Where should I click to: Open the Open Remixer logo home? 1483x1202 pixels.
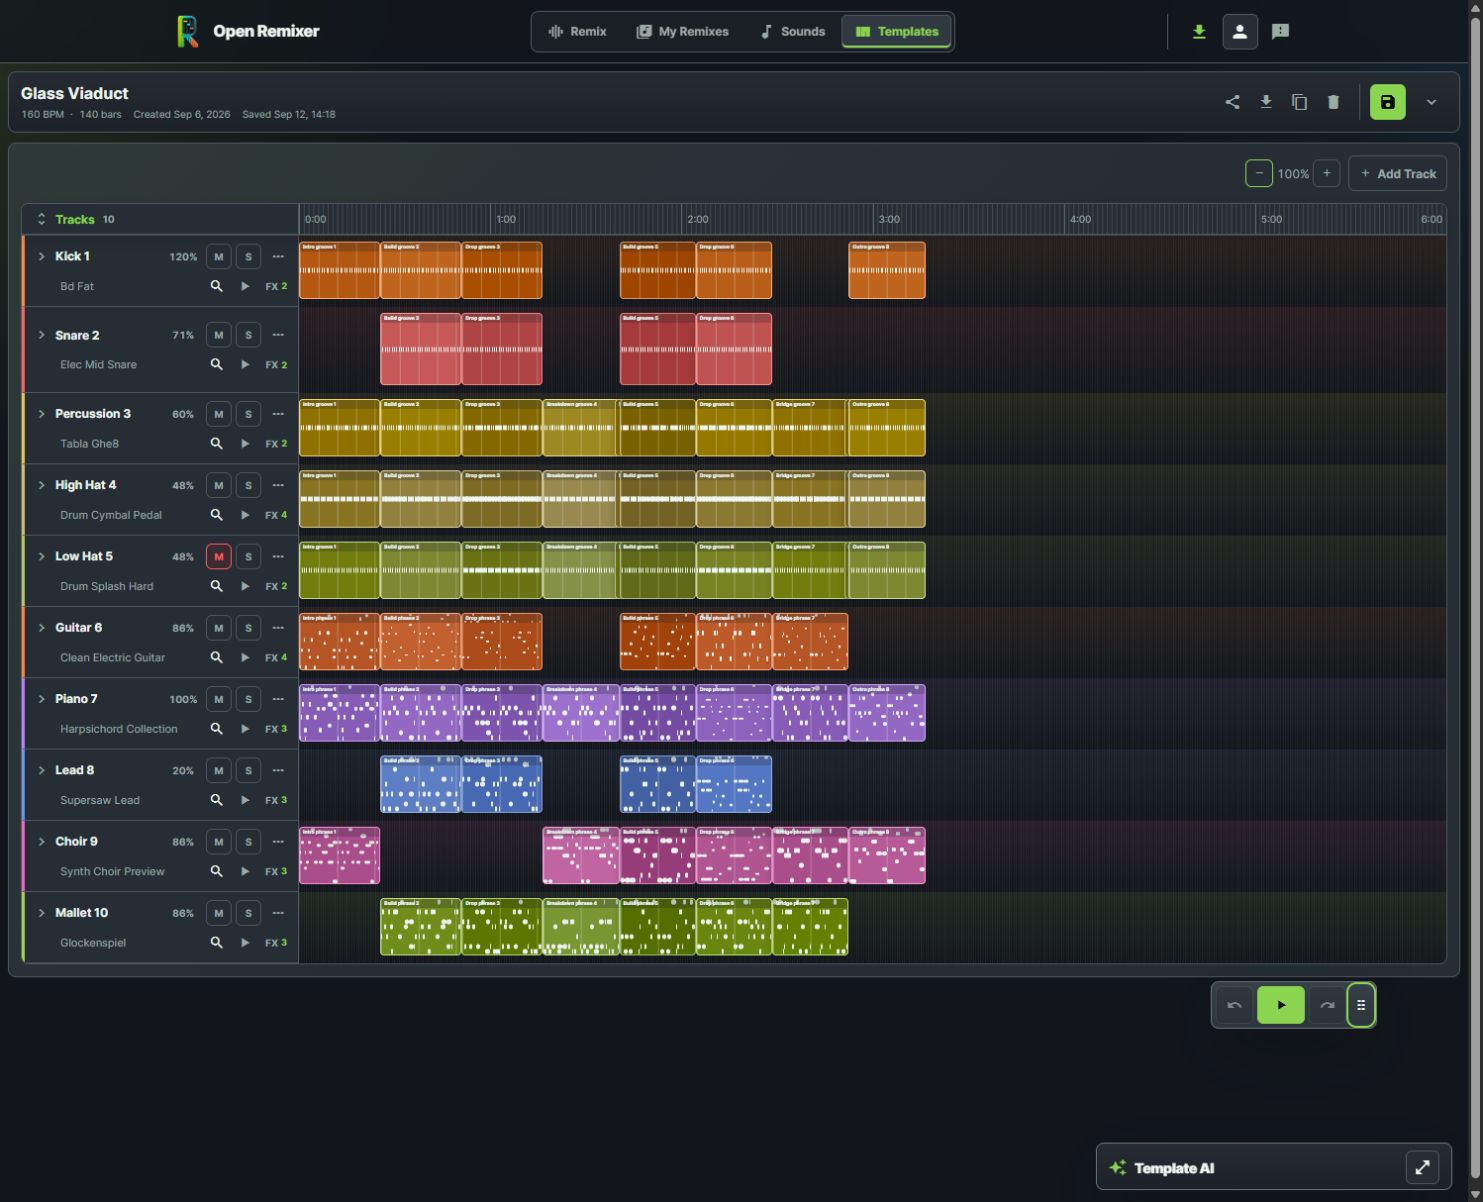pyautogui.click(x=248, y=31)
